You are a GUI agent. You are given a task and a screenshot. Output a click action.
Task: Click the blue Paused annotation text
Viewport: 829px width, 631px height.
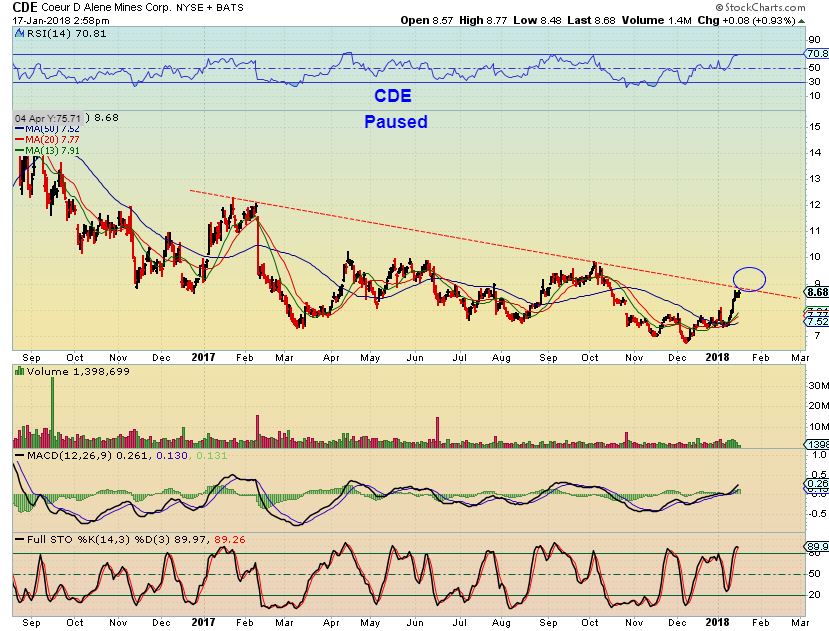(395, 122)
